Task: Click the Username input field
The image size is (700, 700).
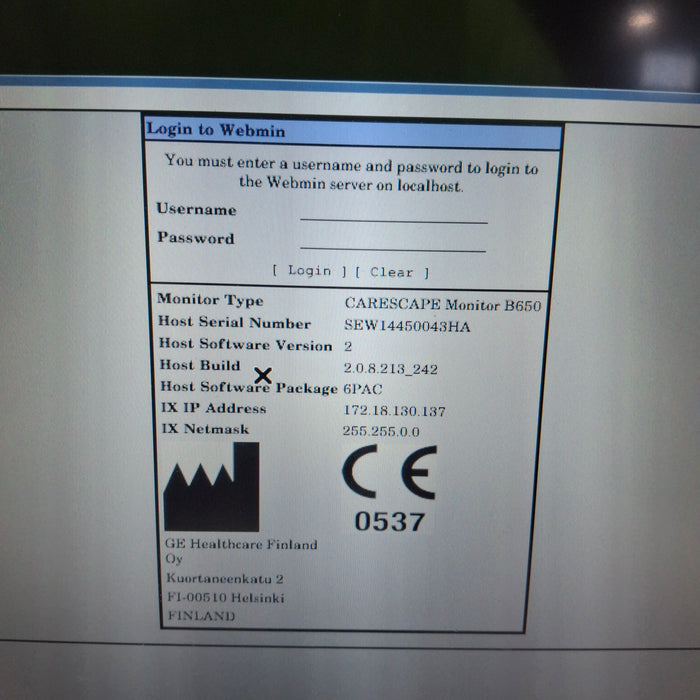Action: [x=393, y=213]
